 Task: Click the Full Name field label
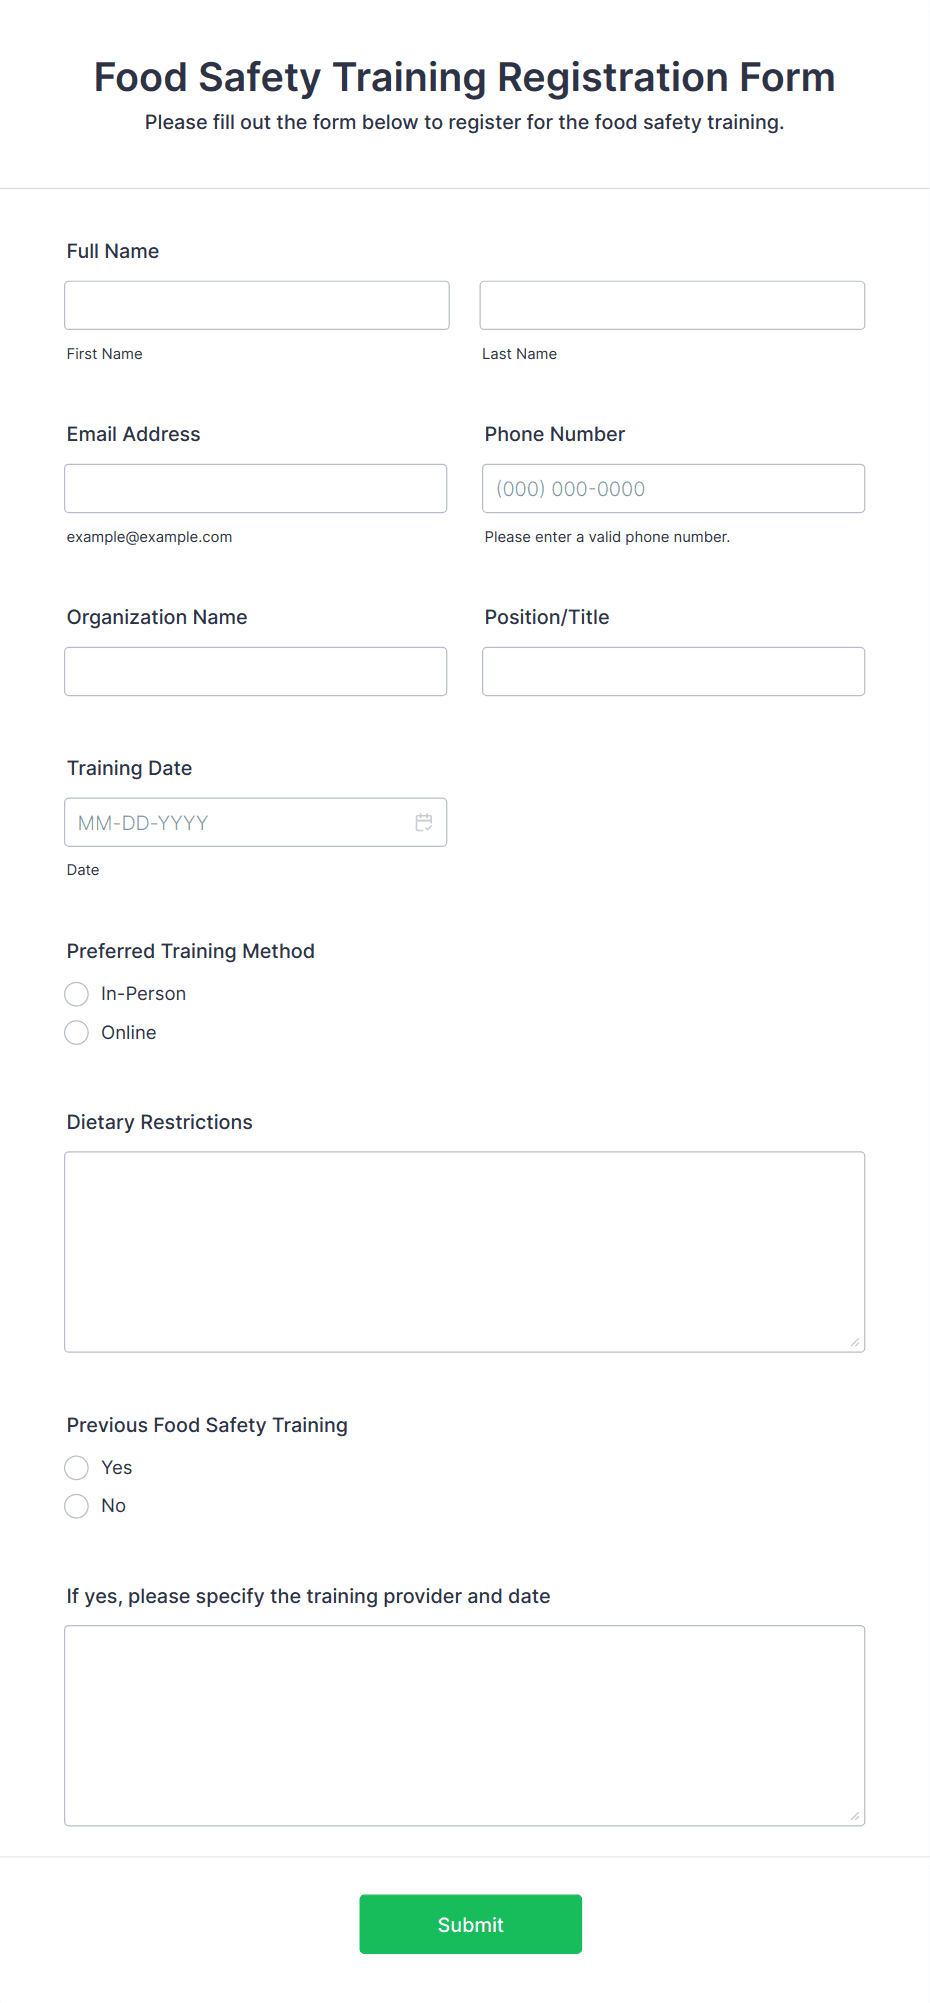tap(113, 251)
